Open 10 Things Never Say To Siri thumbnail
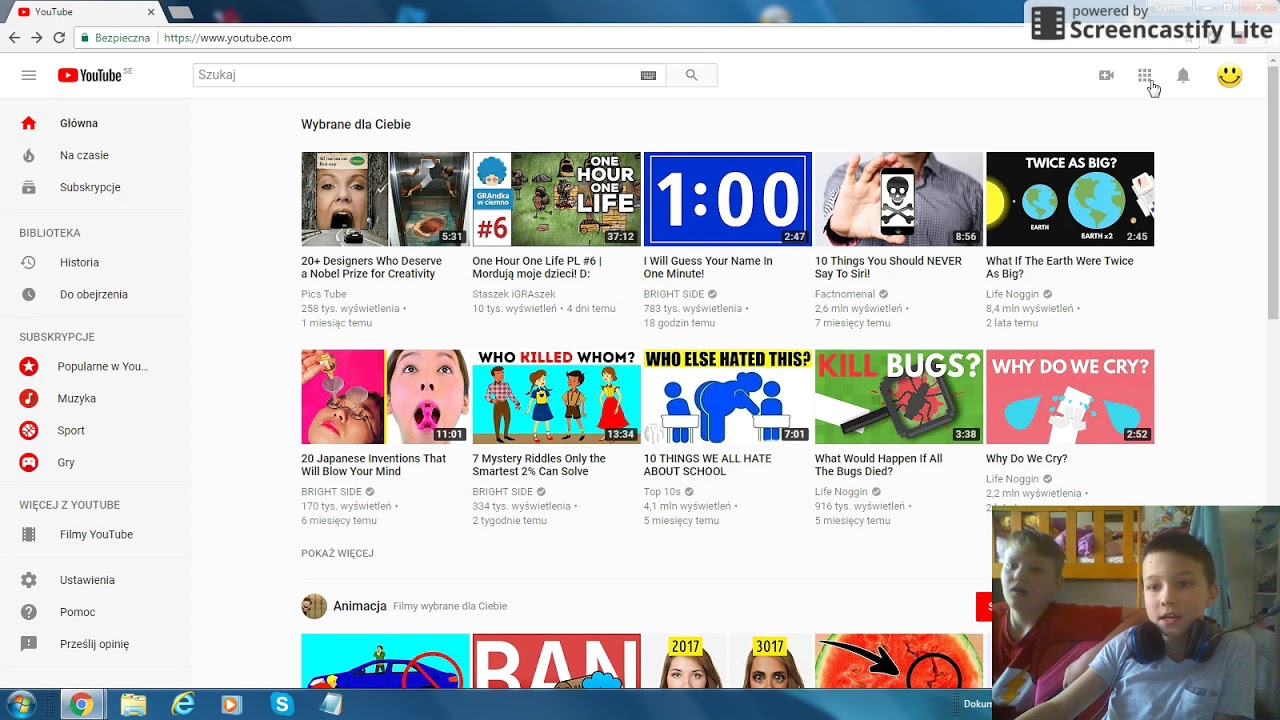 (899, 199)
